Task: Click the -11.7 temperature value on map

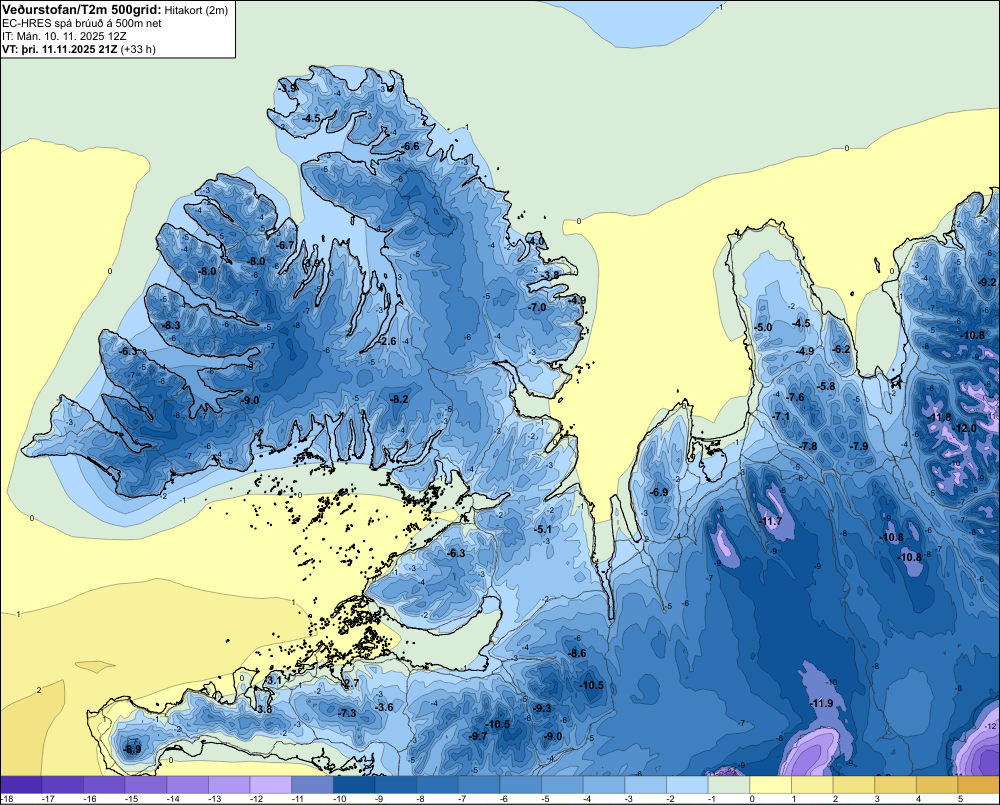Action: pyautogui.click(x=770, y=522)
